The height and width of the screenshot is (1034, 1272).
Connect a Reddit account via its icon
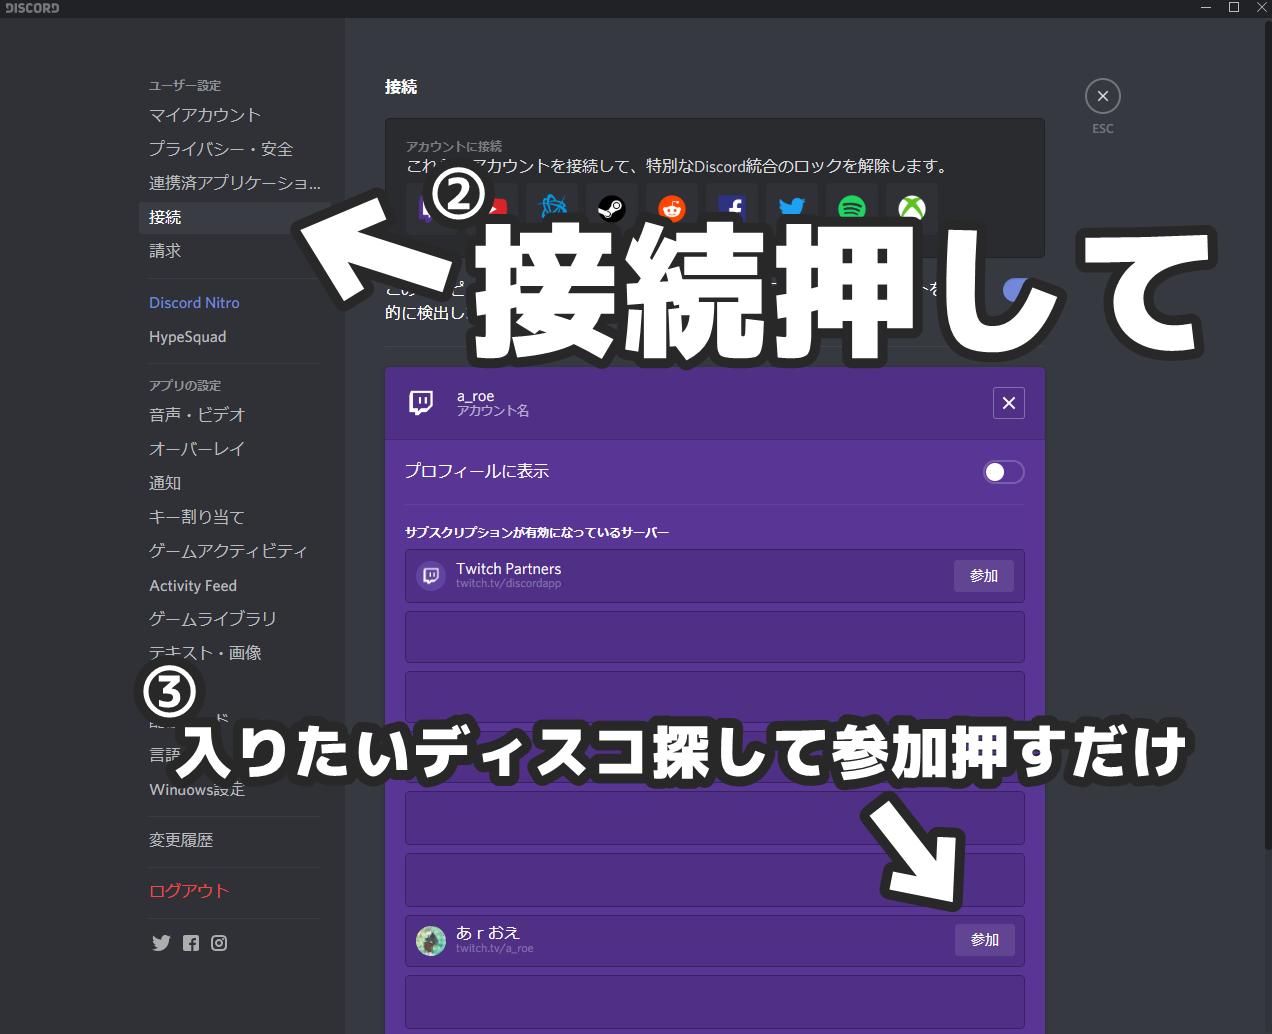tap(672, 207)
